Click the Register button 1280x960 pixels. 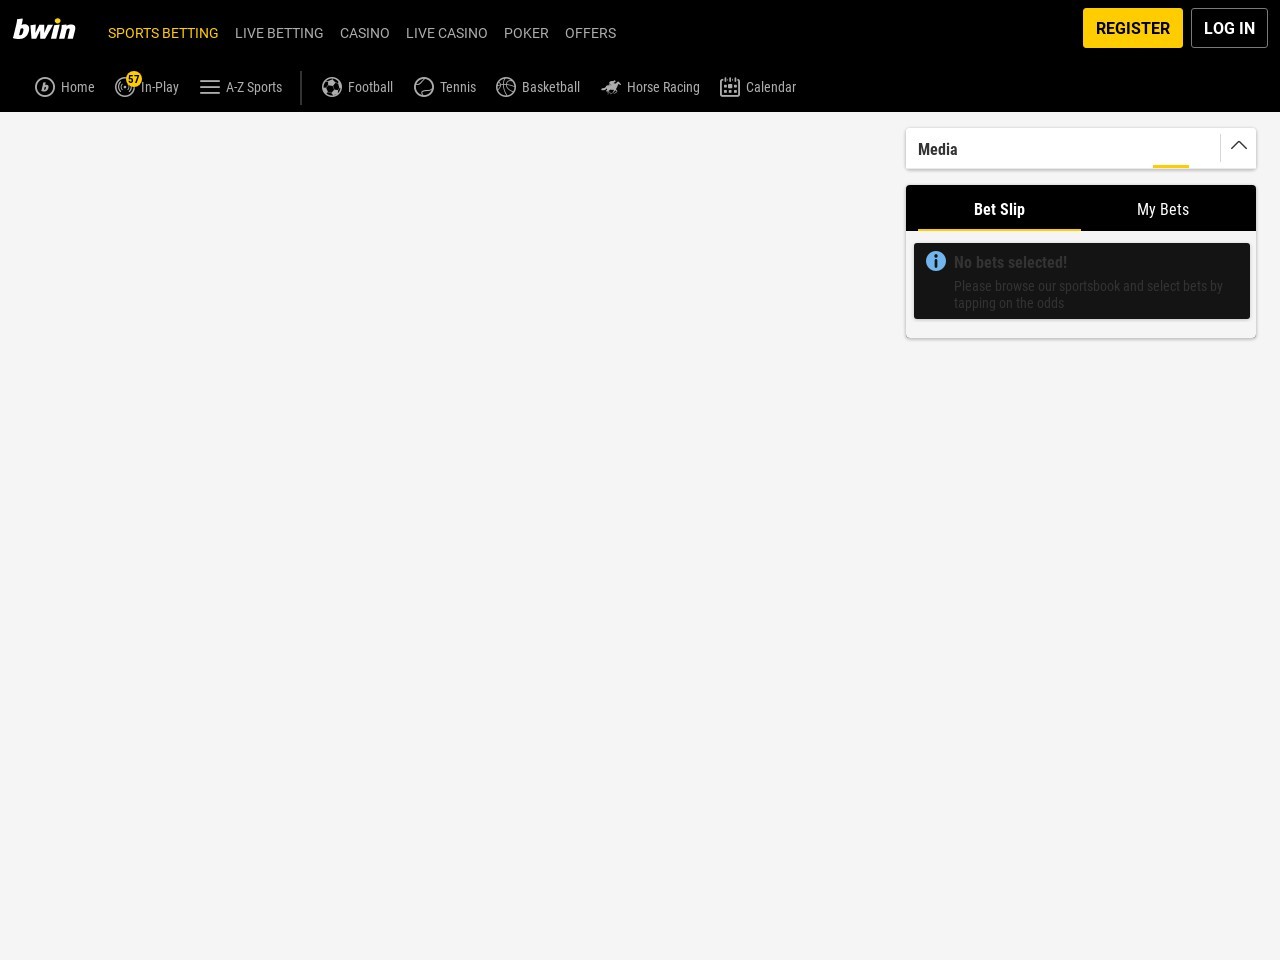pos(1133,28)
